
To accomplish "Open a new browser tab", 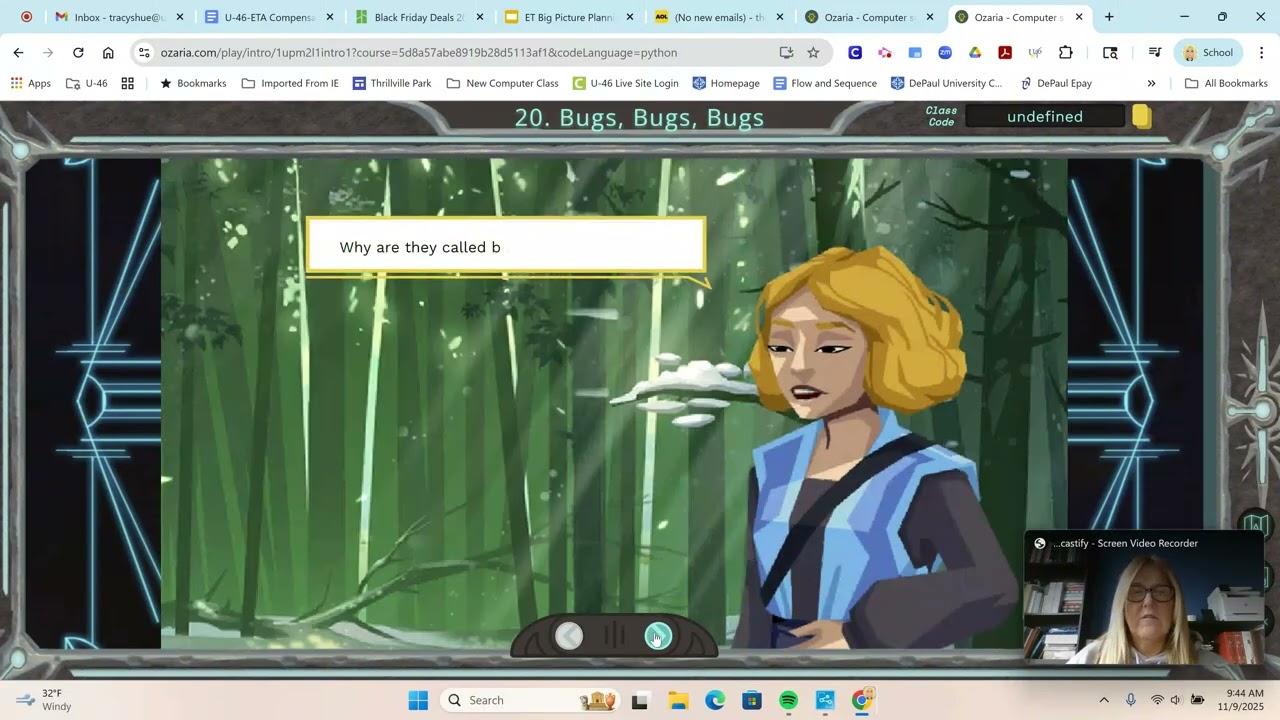I will pos(1109,17).
